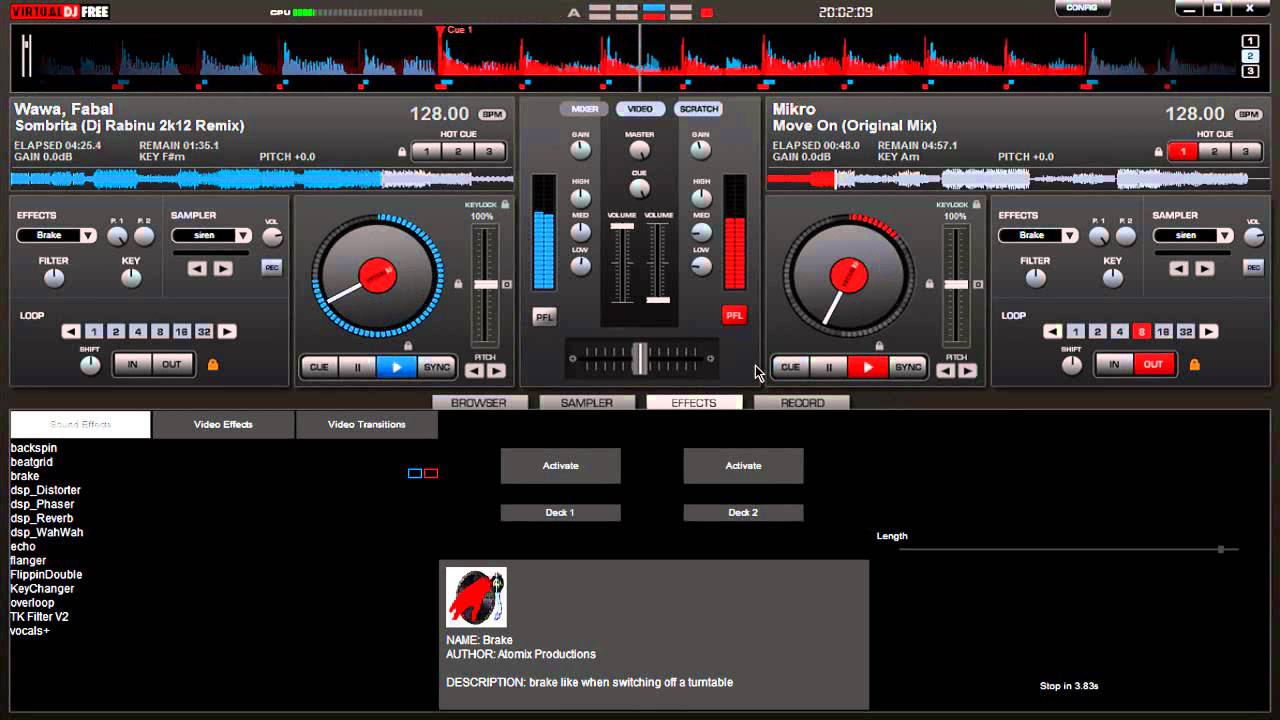The image size is (1280, 720).
Task: Set left deck loop IN point
Action: (x=132, y=365)
